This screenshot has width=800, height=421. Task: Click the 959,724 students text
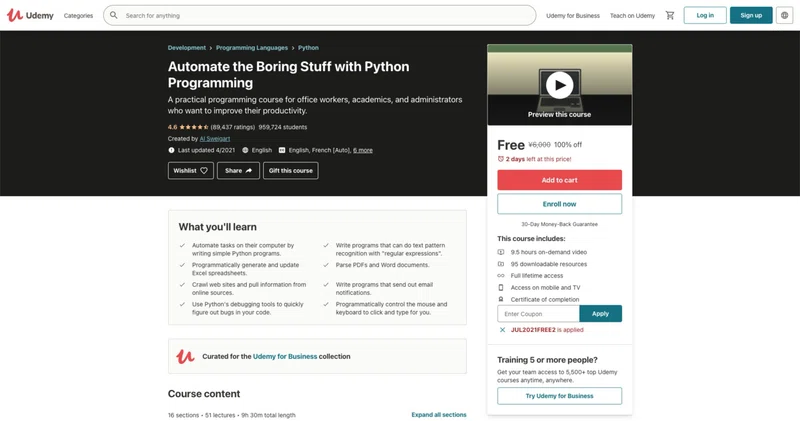[x=283, y=127]
